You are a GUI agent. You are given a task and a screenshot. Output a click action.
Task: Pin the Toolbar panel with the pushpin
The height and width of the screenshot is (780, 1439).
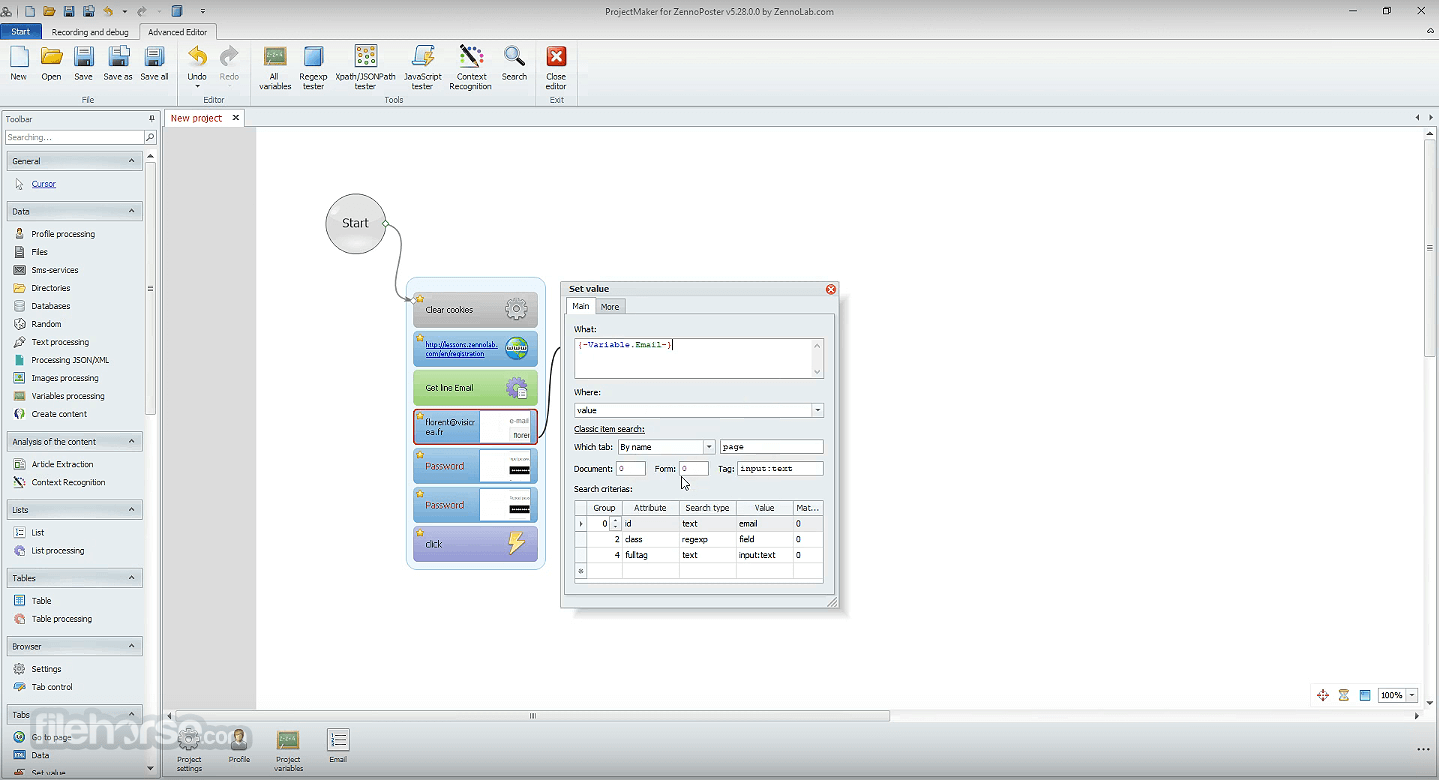click(x=152, y=119)
